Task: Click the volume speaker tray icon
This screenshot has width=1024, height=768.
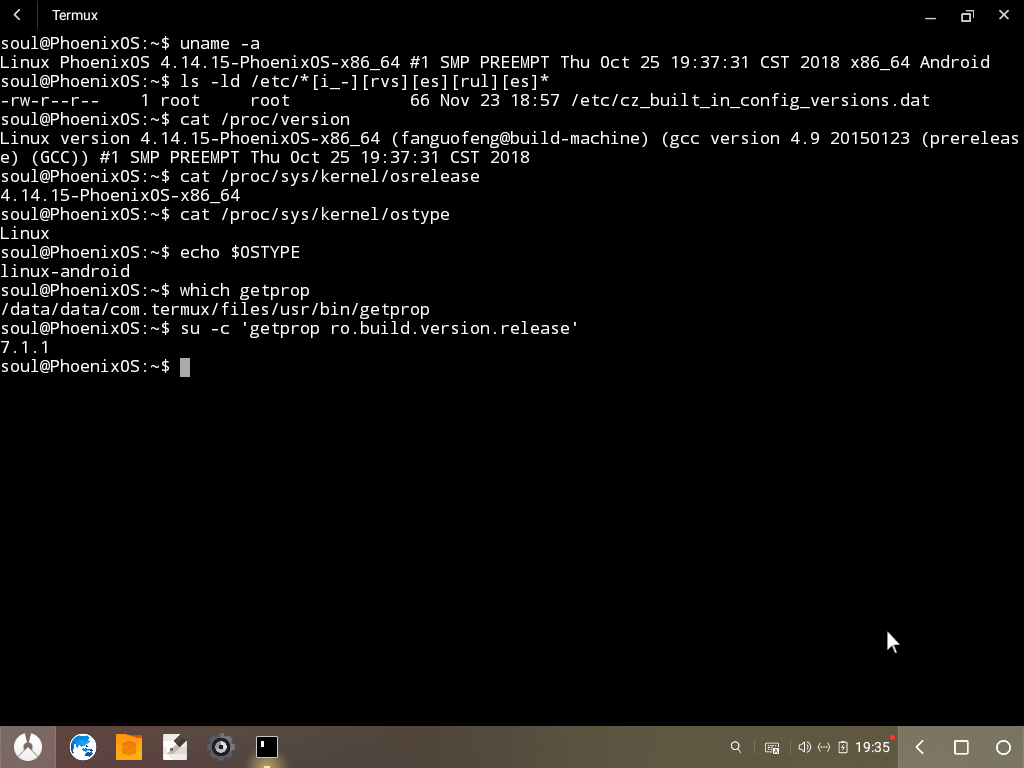Action: 805,746
